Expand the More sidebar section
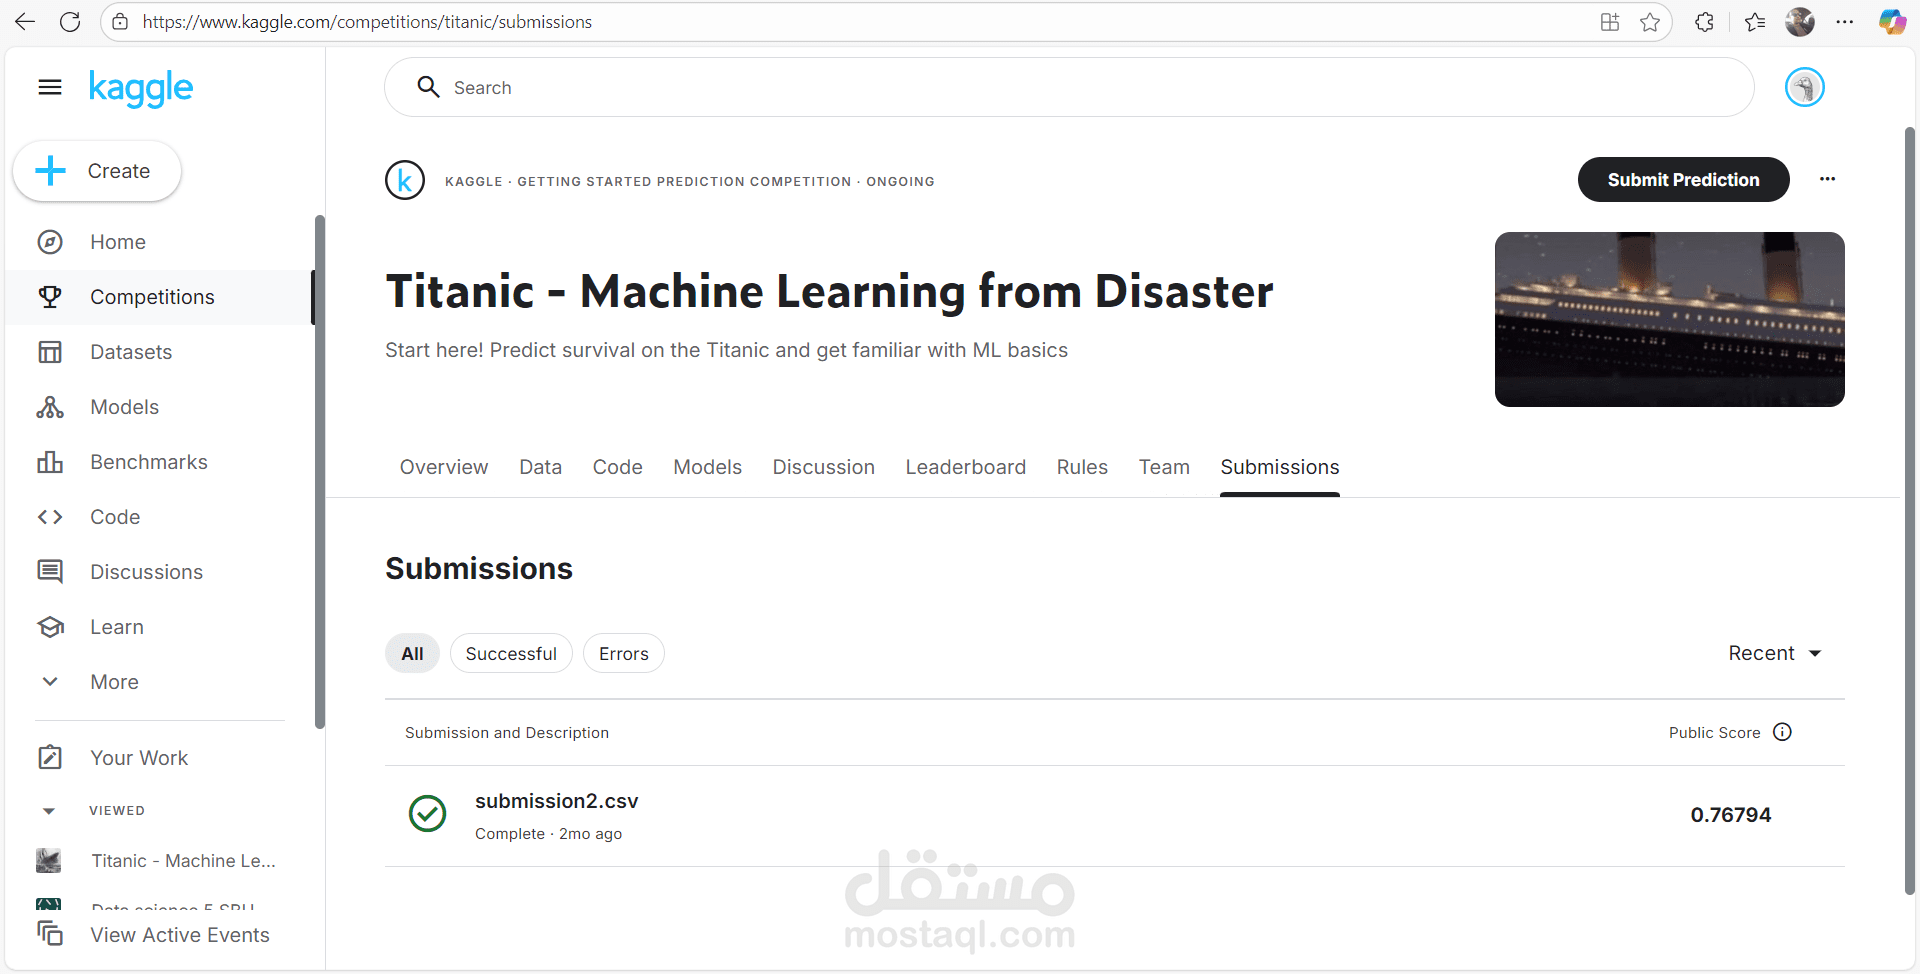The height and width of the screenshot is (974, 1920). (113, 681)
